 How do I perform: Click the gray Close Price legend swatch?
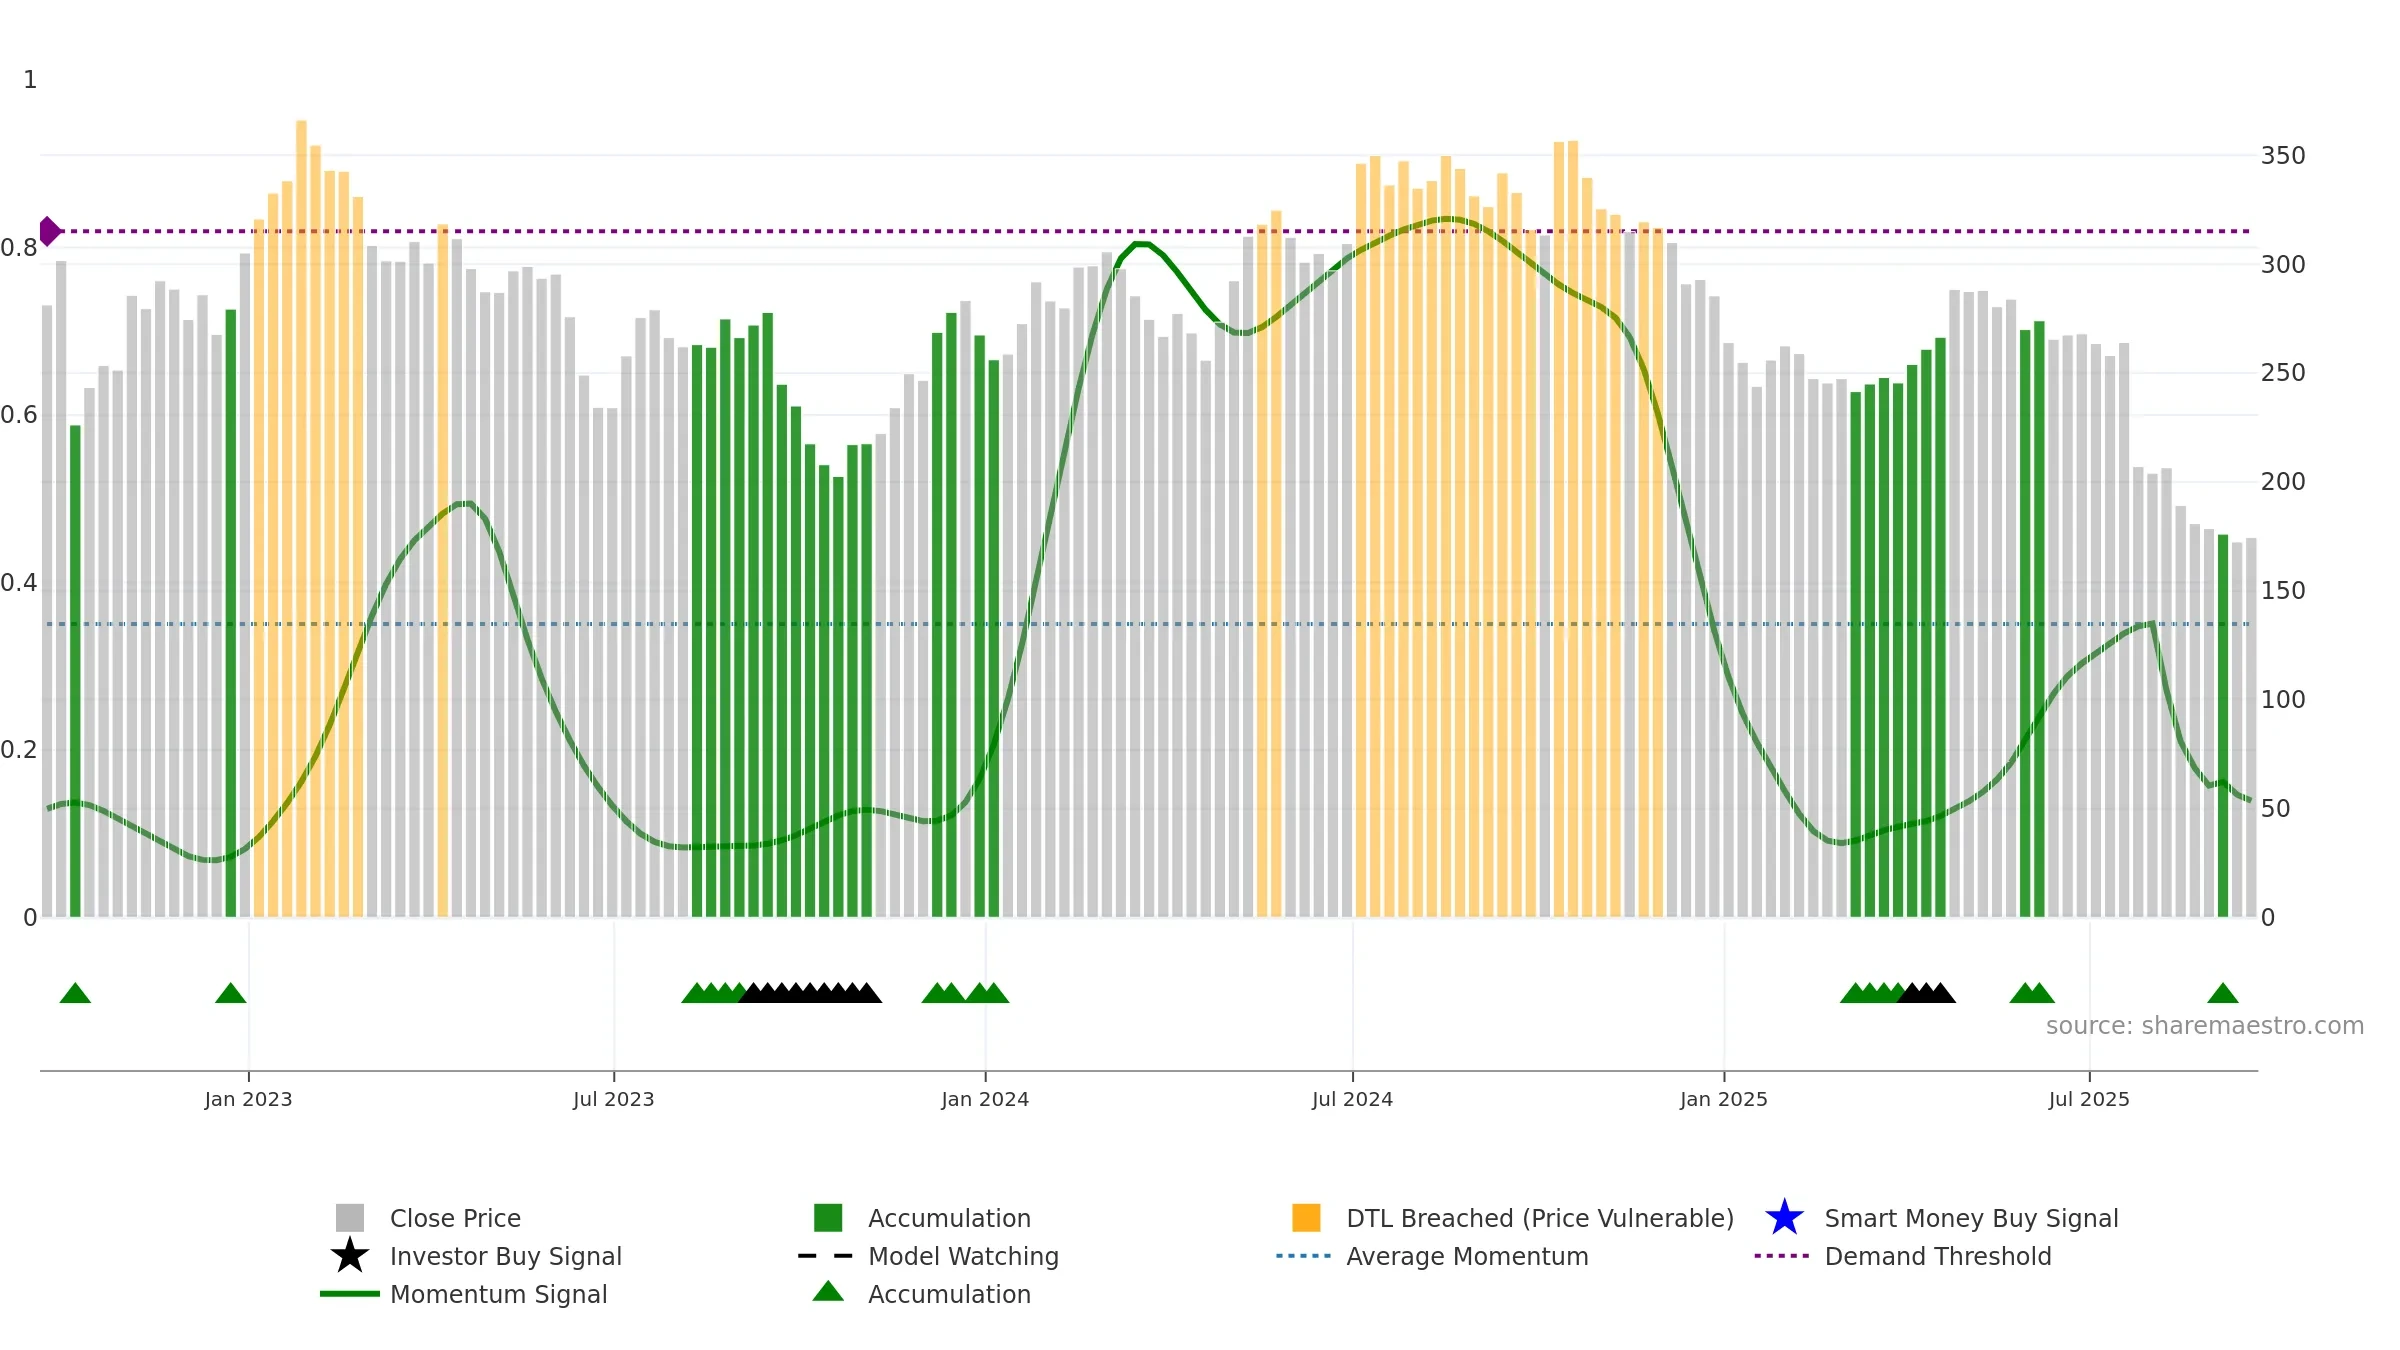coord(350,1218)
